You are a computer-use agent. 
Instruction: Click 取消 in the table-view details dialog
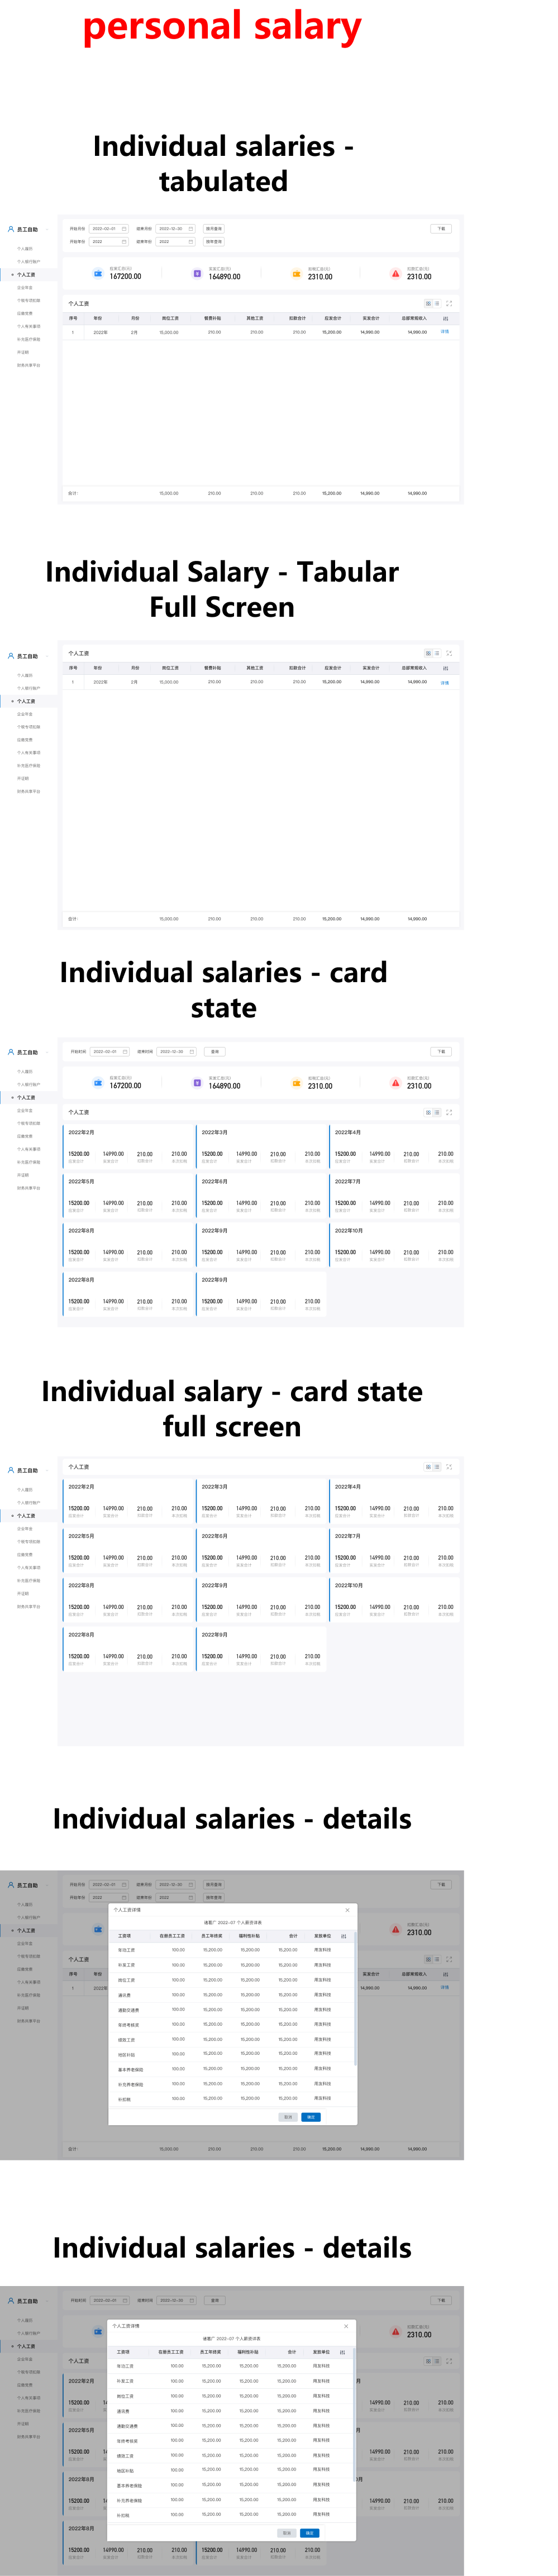[288, 2117]
